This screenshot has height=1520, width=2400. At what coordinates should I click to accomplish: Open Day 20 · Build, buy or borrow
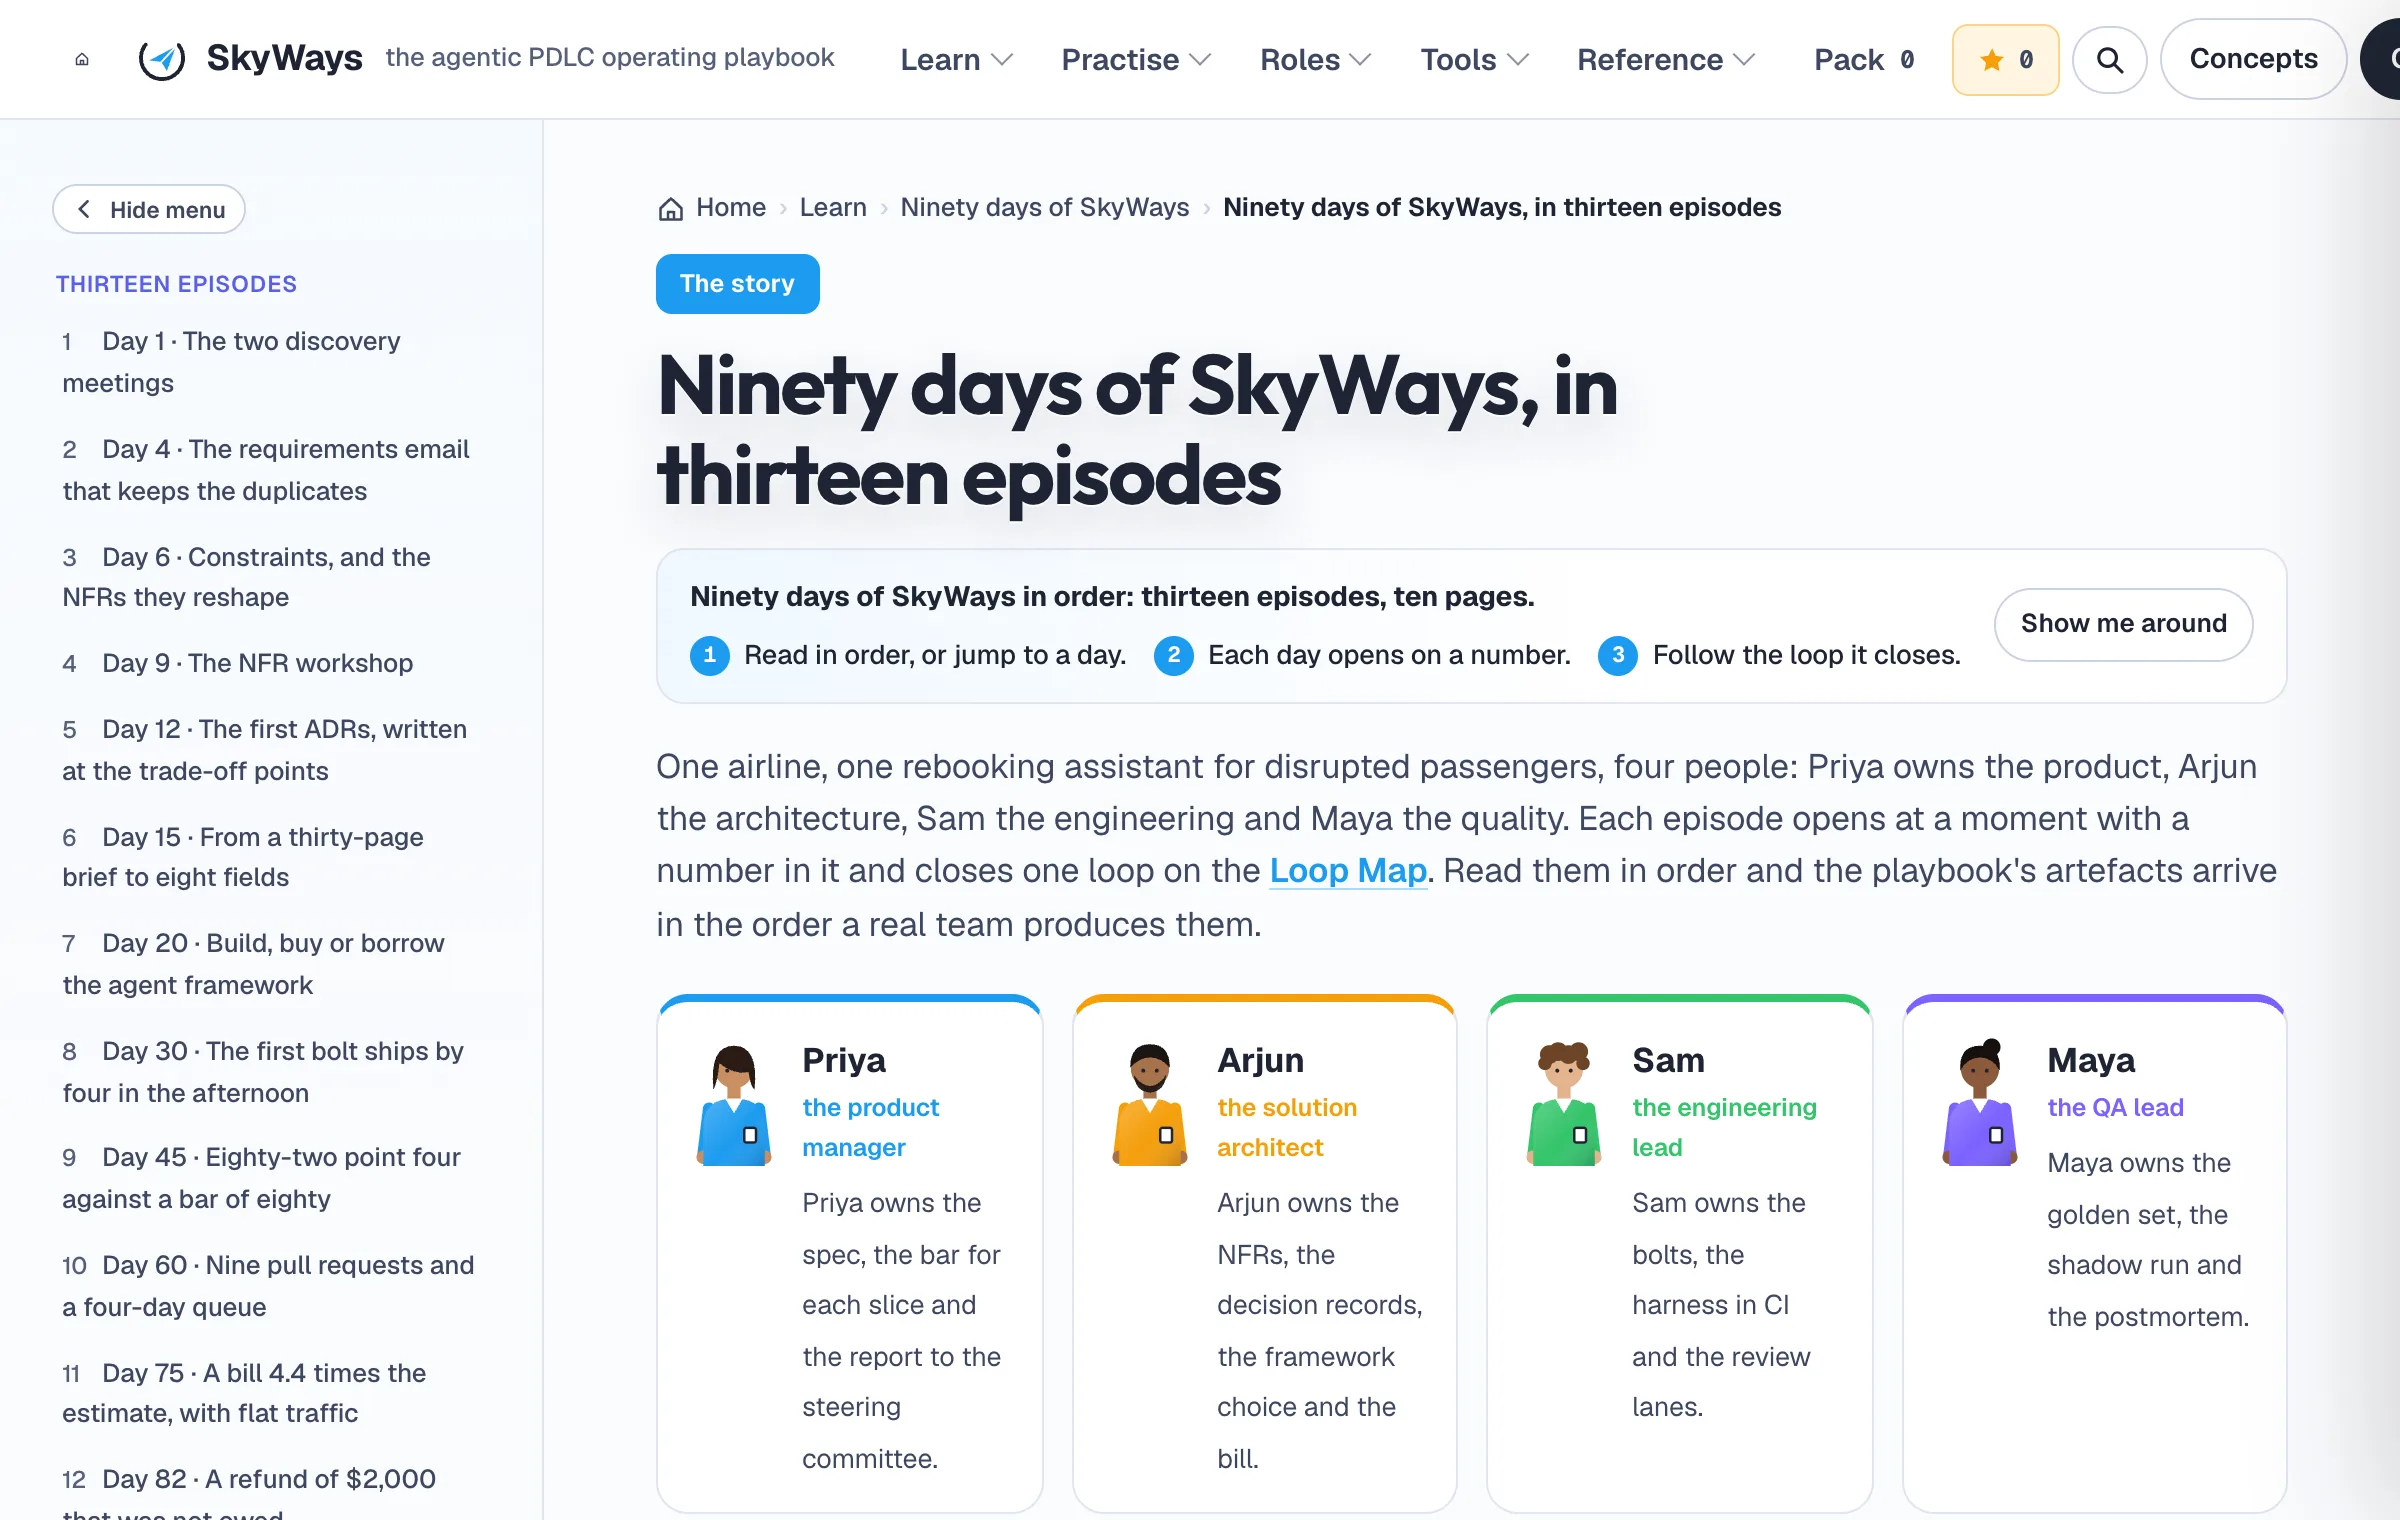(270, 964)
